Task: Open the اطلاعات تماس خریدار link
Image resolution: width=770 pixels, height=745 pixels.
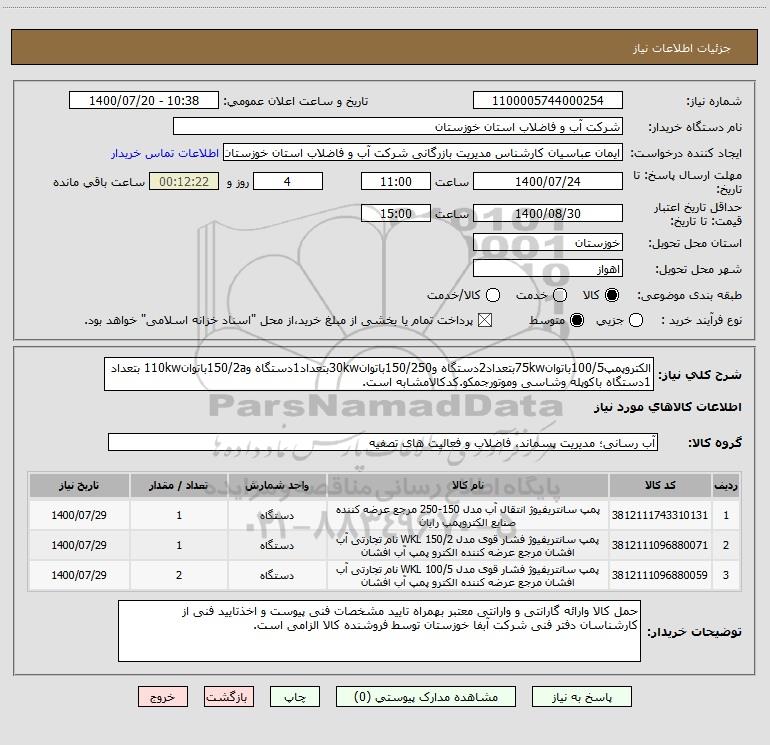Action: pos(165,153)
